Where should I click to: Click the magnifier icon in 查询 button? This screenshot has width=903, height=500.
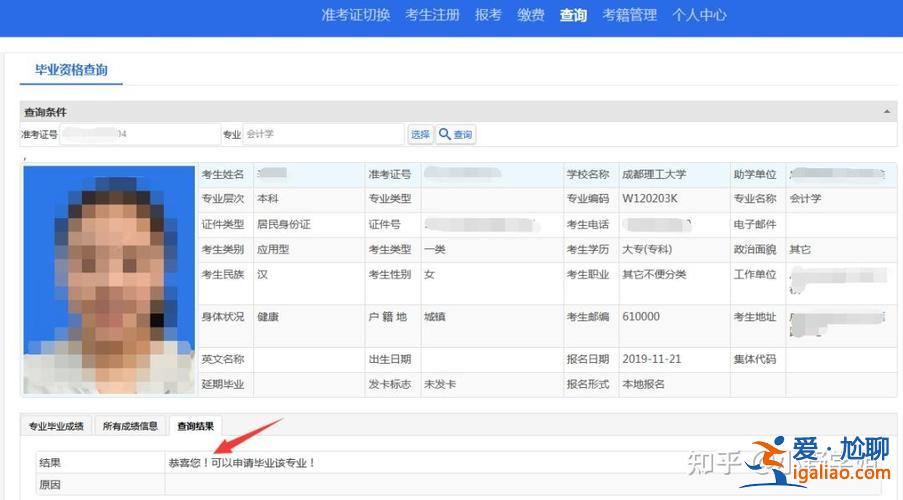445,134
